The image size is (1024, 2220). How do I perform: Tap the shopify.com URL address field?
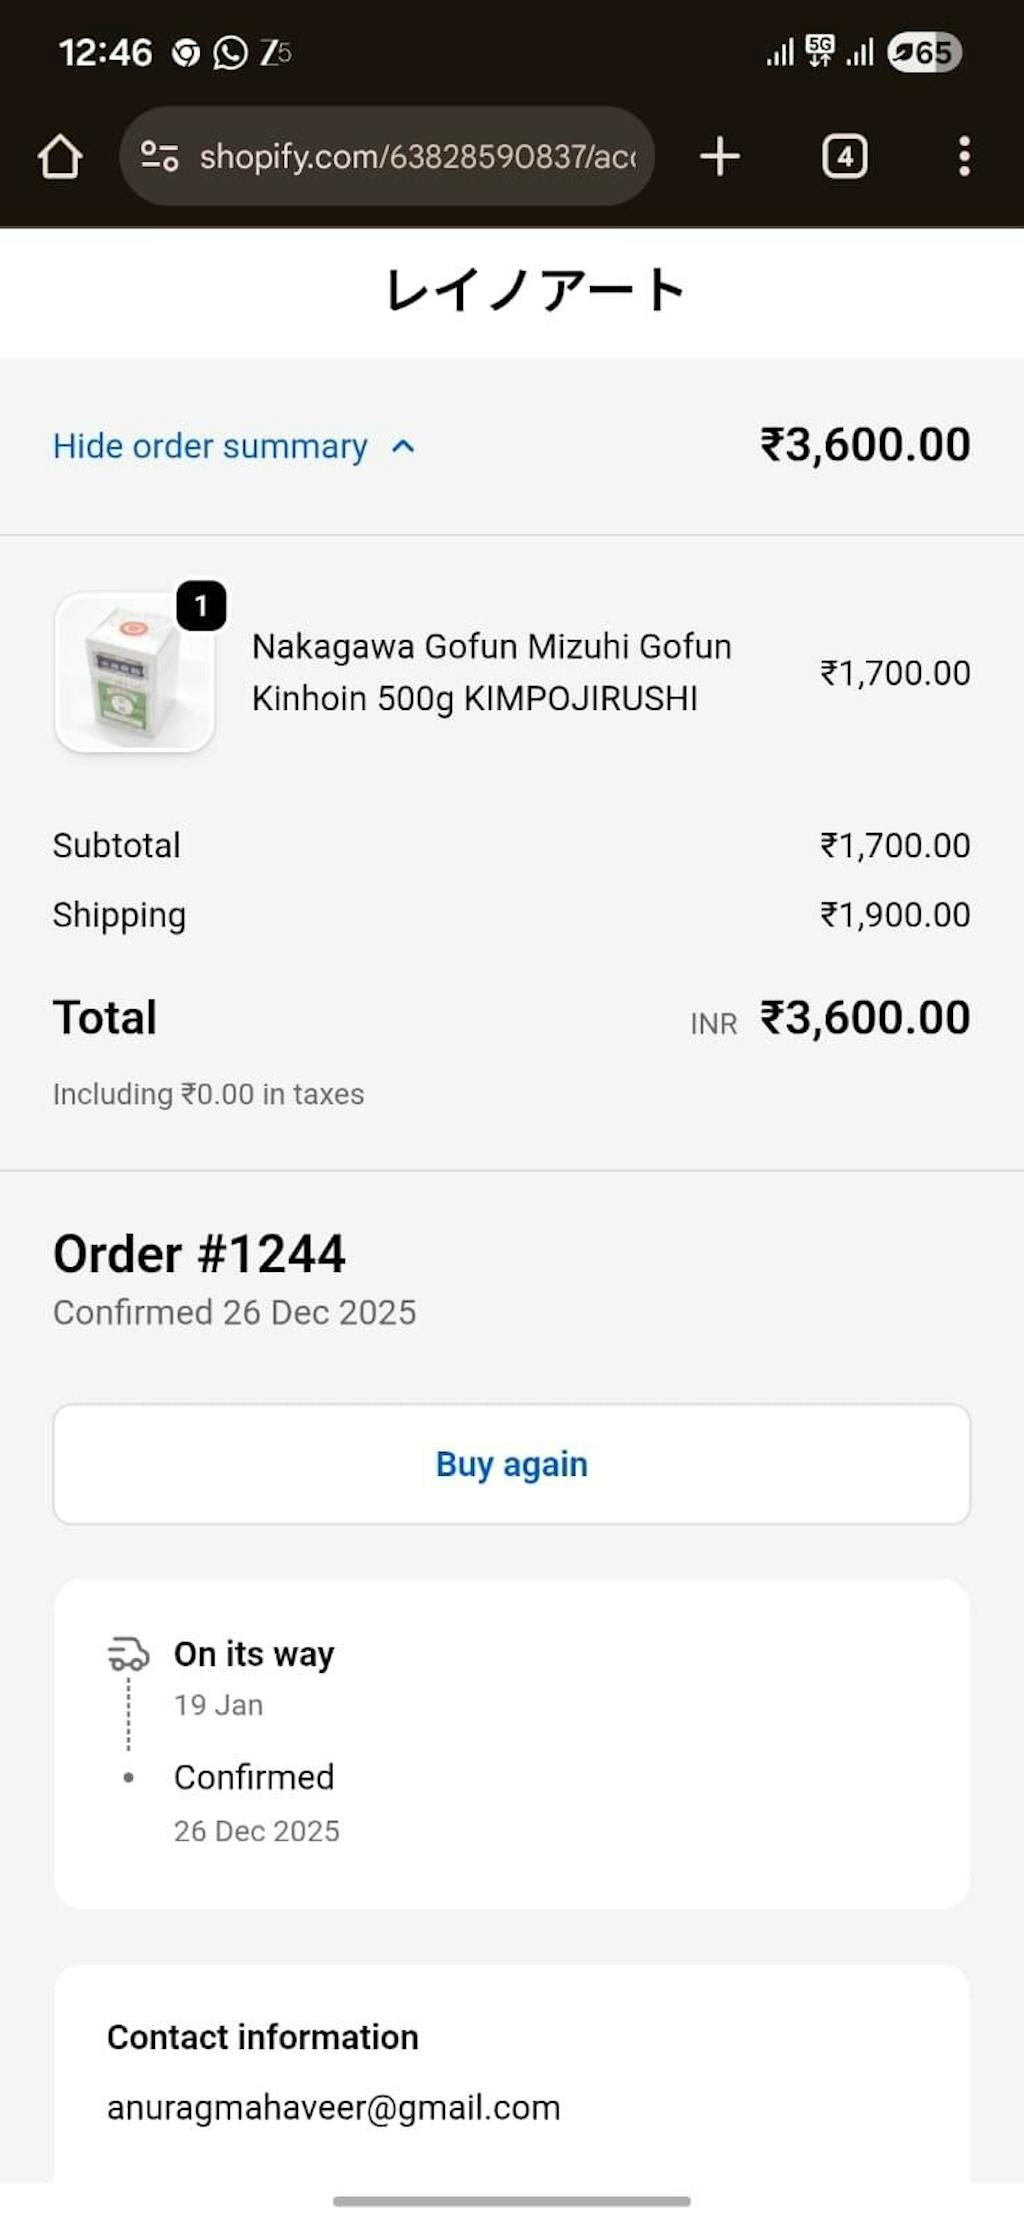[x=387, y=157]
